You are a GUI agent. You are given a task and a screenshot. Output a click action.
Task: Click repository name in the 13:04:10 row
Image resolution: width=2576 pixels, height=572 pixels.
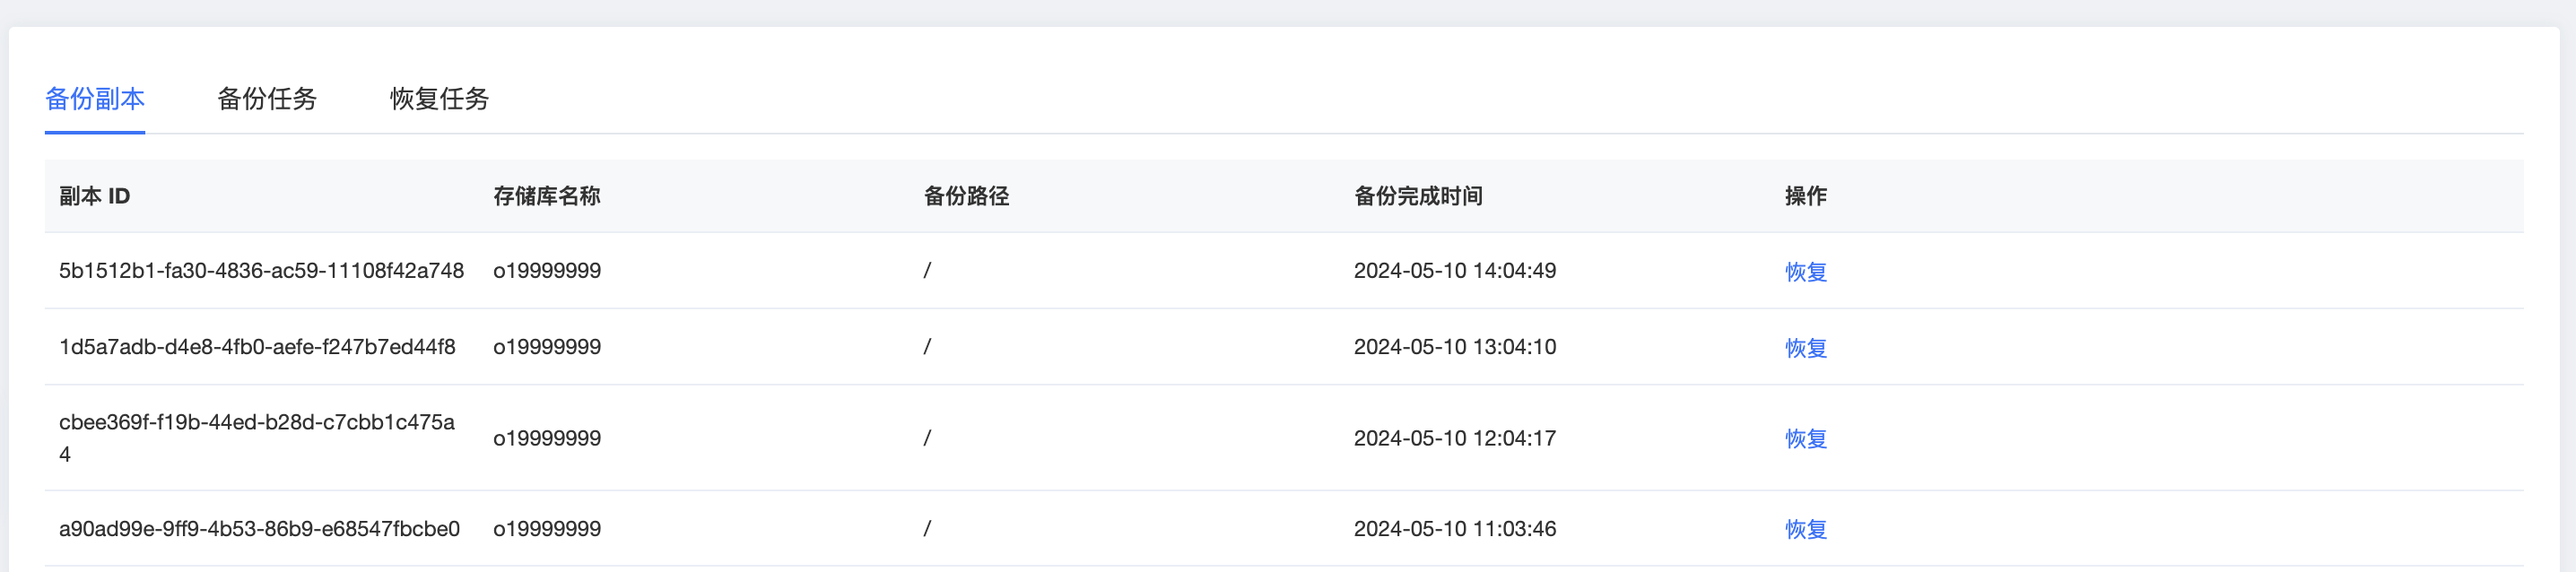tap(547, 347)
